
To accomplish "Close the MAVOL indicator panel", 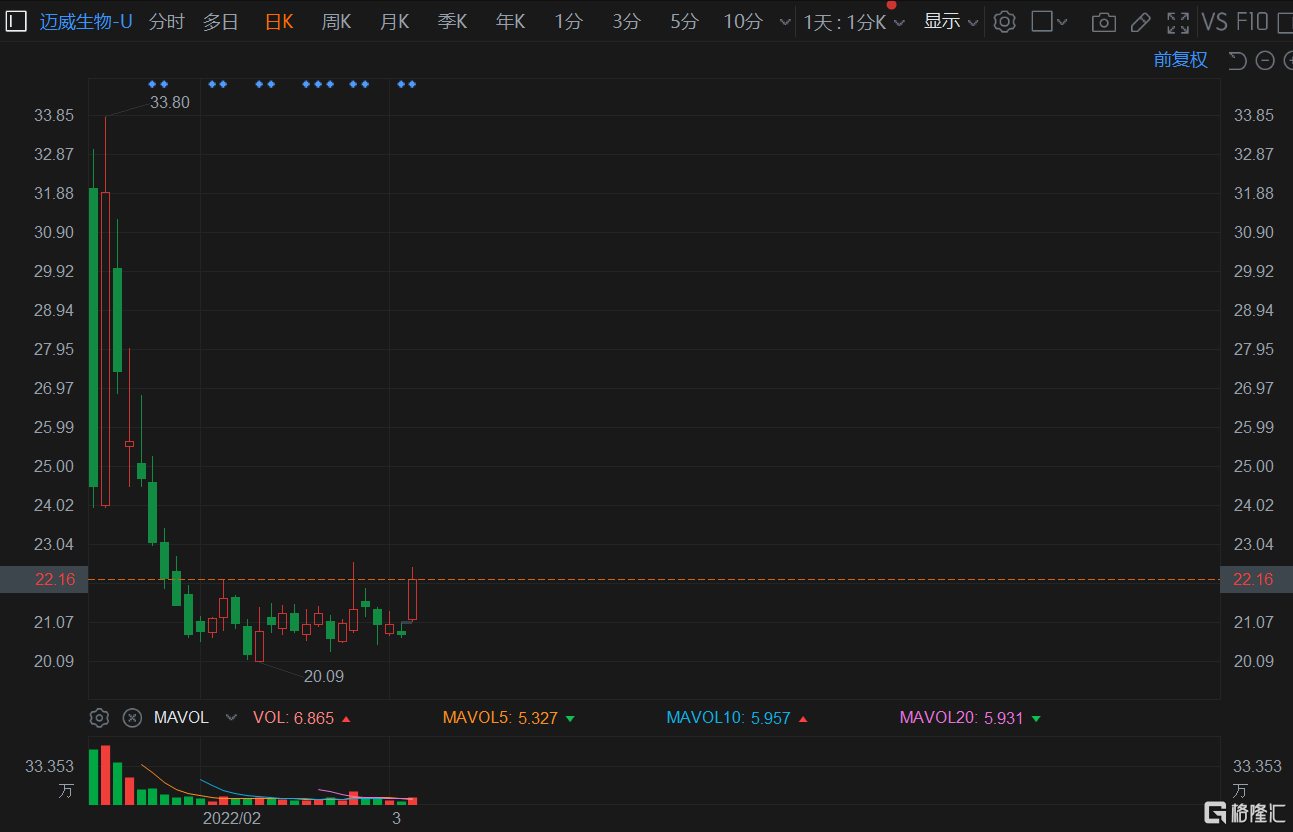I will click(x=132, y=718).
